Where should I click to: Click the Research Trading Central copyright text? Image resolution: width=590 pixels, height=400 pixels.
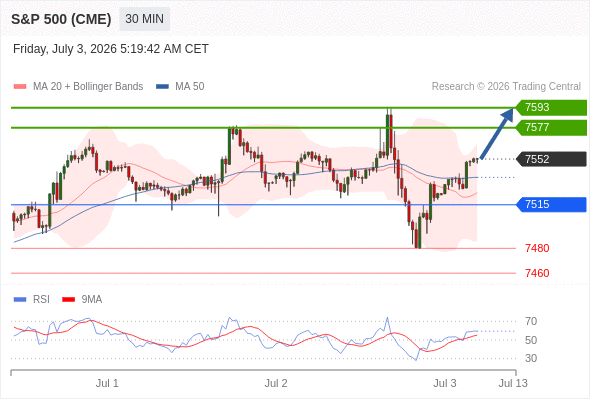(506, 87)
